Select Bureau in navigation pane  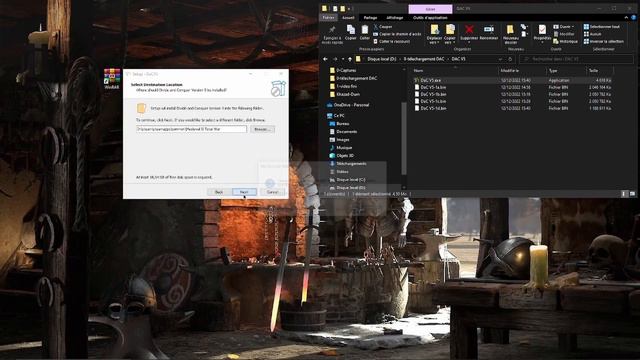click(x=340, y=124)
